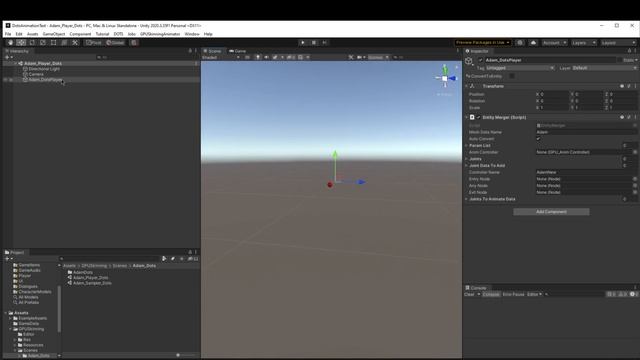Click the Step frame button
The image size is (640, 360).
[324, 42]
